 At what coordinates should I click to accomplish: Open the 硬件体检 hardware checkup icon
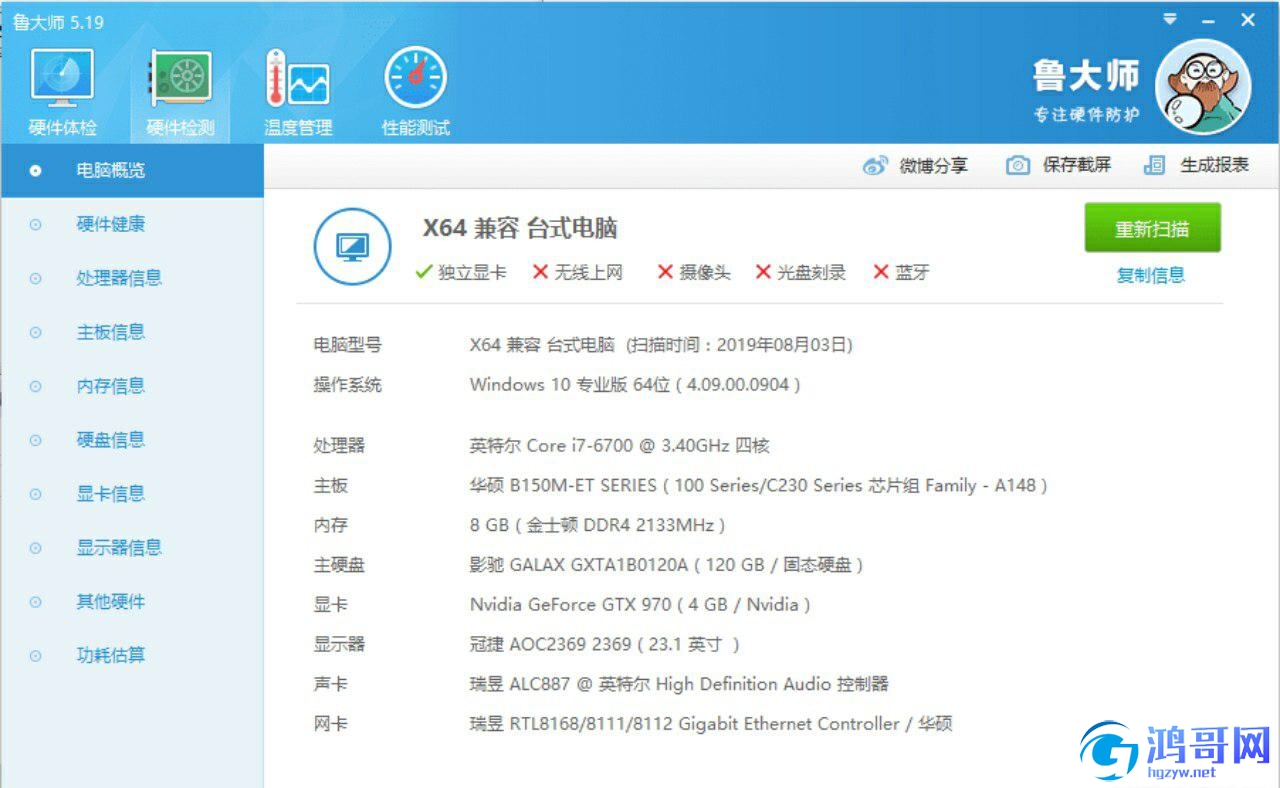(x=62, y=92)
